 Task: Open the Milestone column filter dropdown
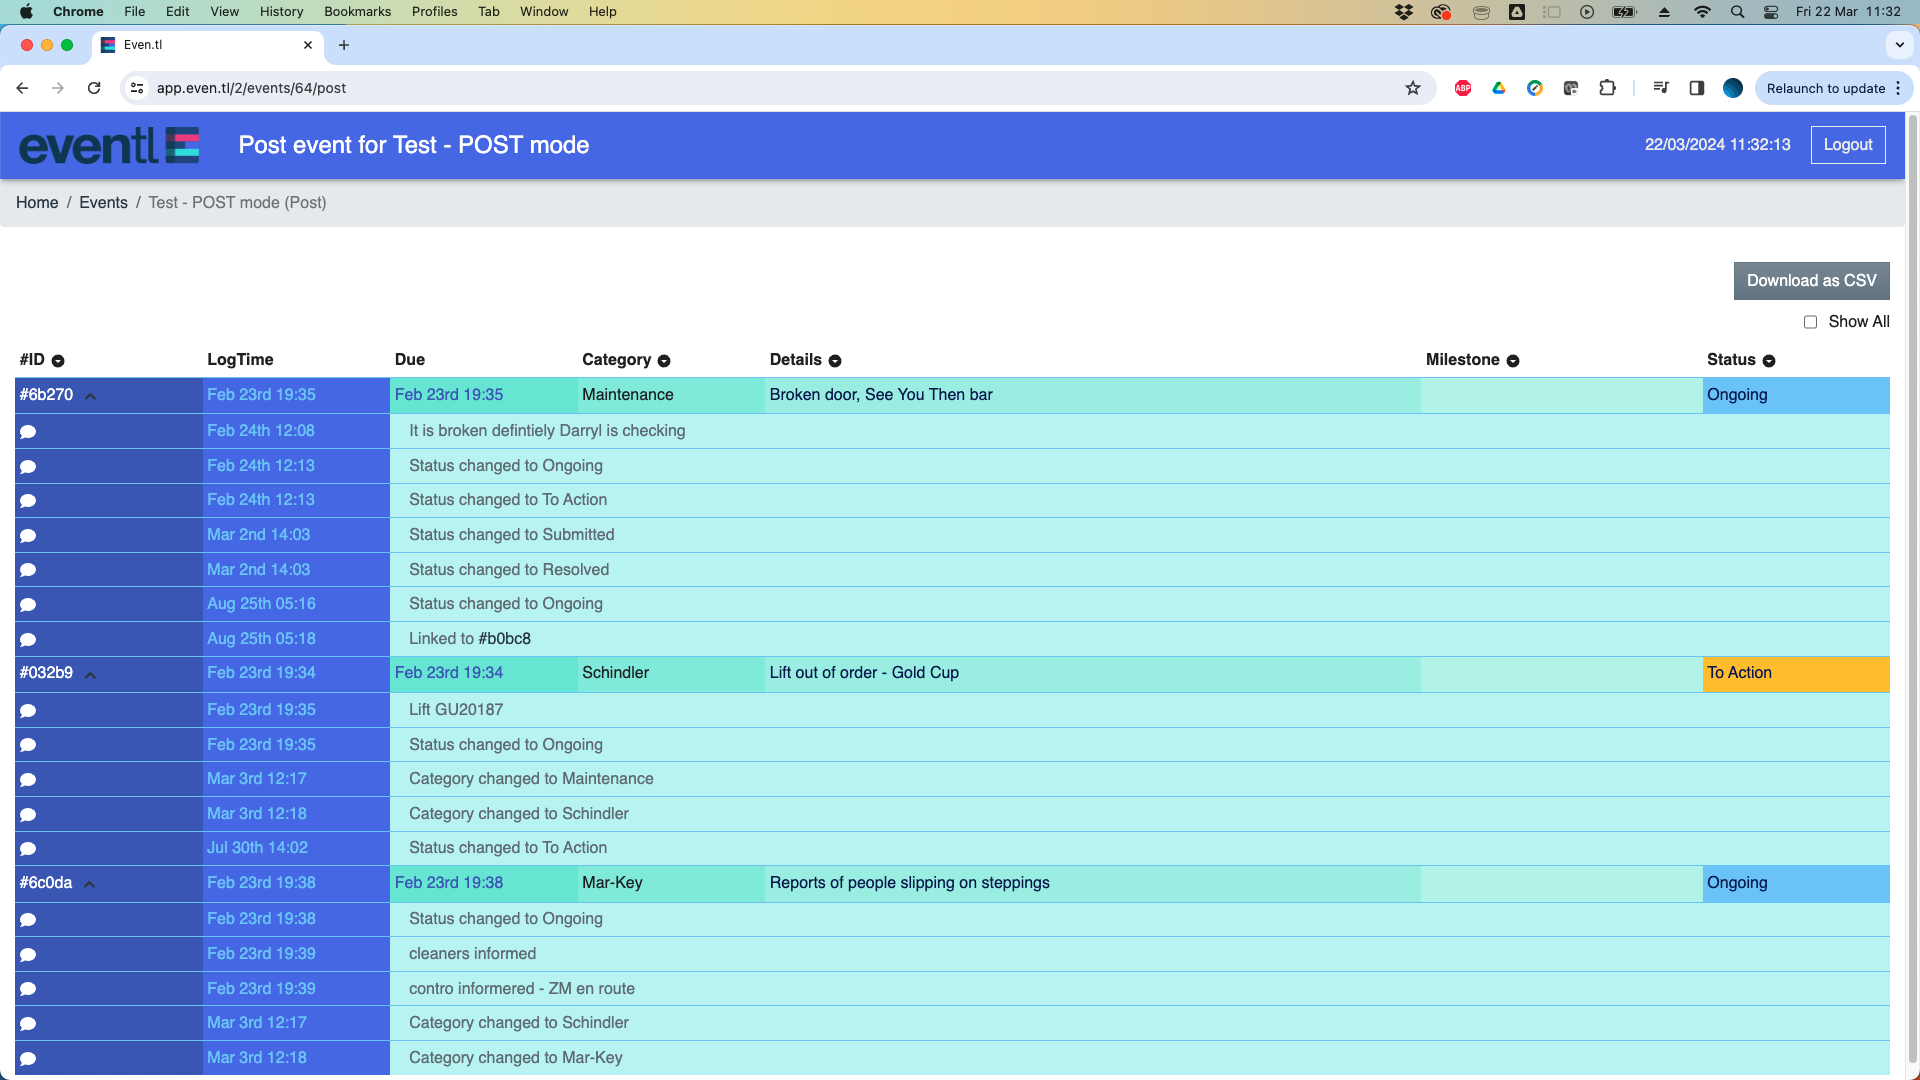pyautogui.click(x=1513, y=361)
